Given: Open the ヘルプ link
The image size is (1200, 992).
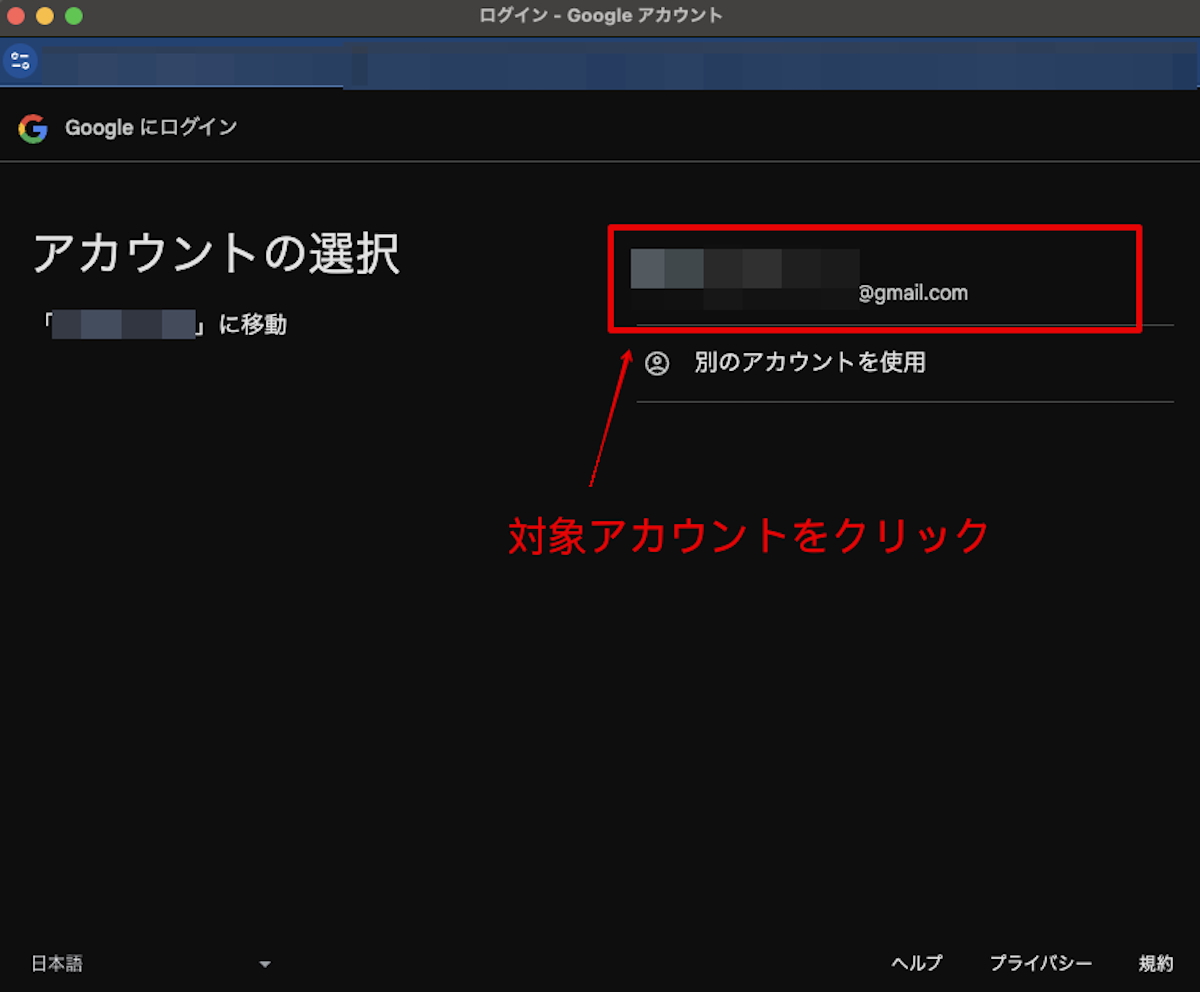Looking at the screenshot, I should [916, 964].
